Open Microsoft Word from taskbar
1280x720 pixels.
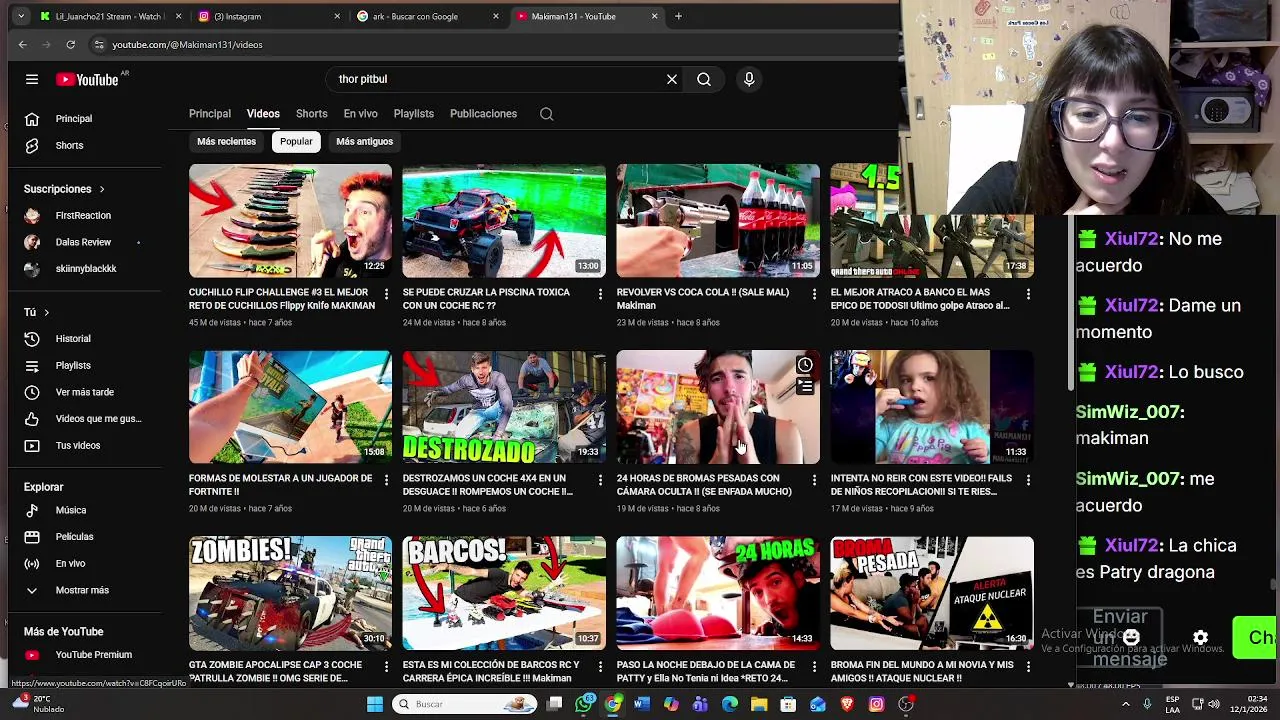pyautogui.click(x=642, y=704)
